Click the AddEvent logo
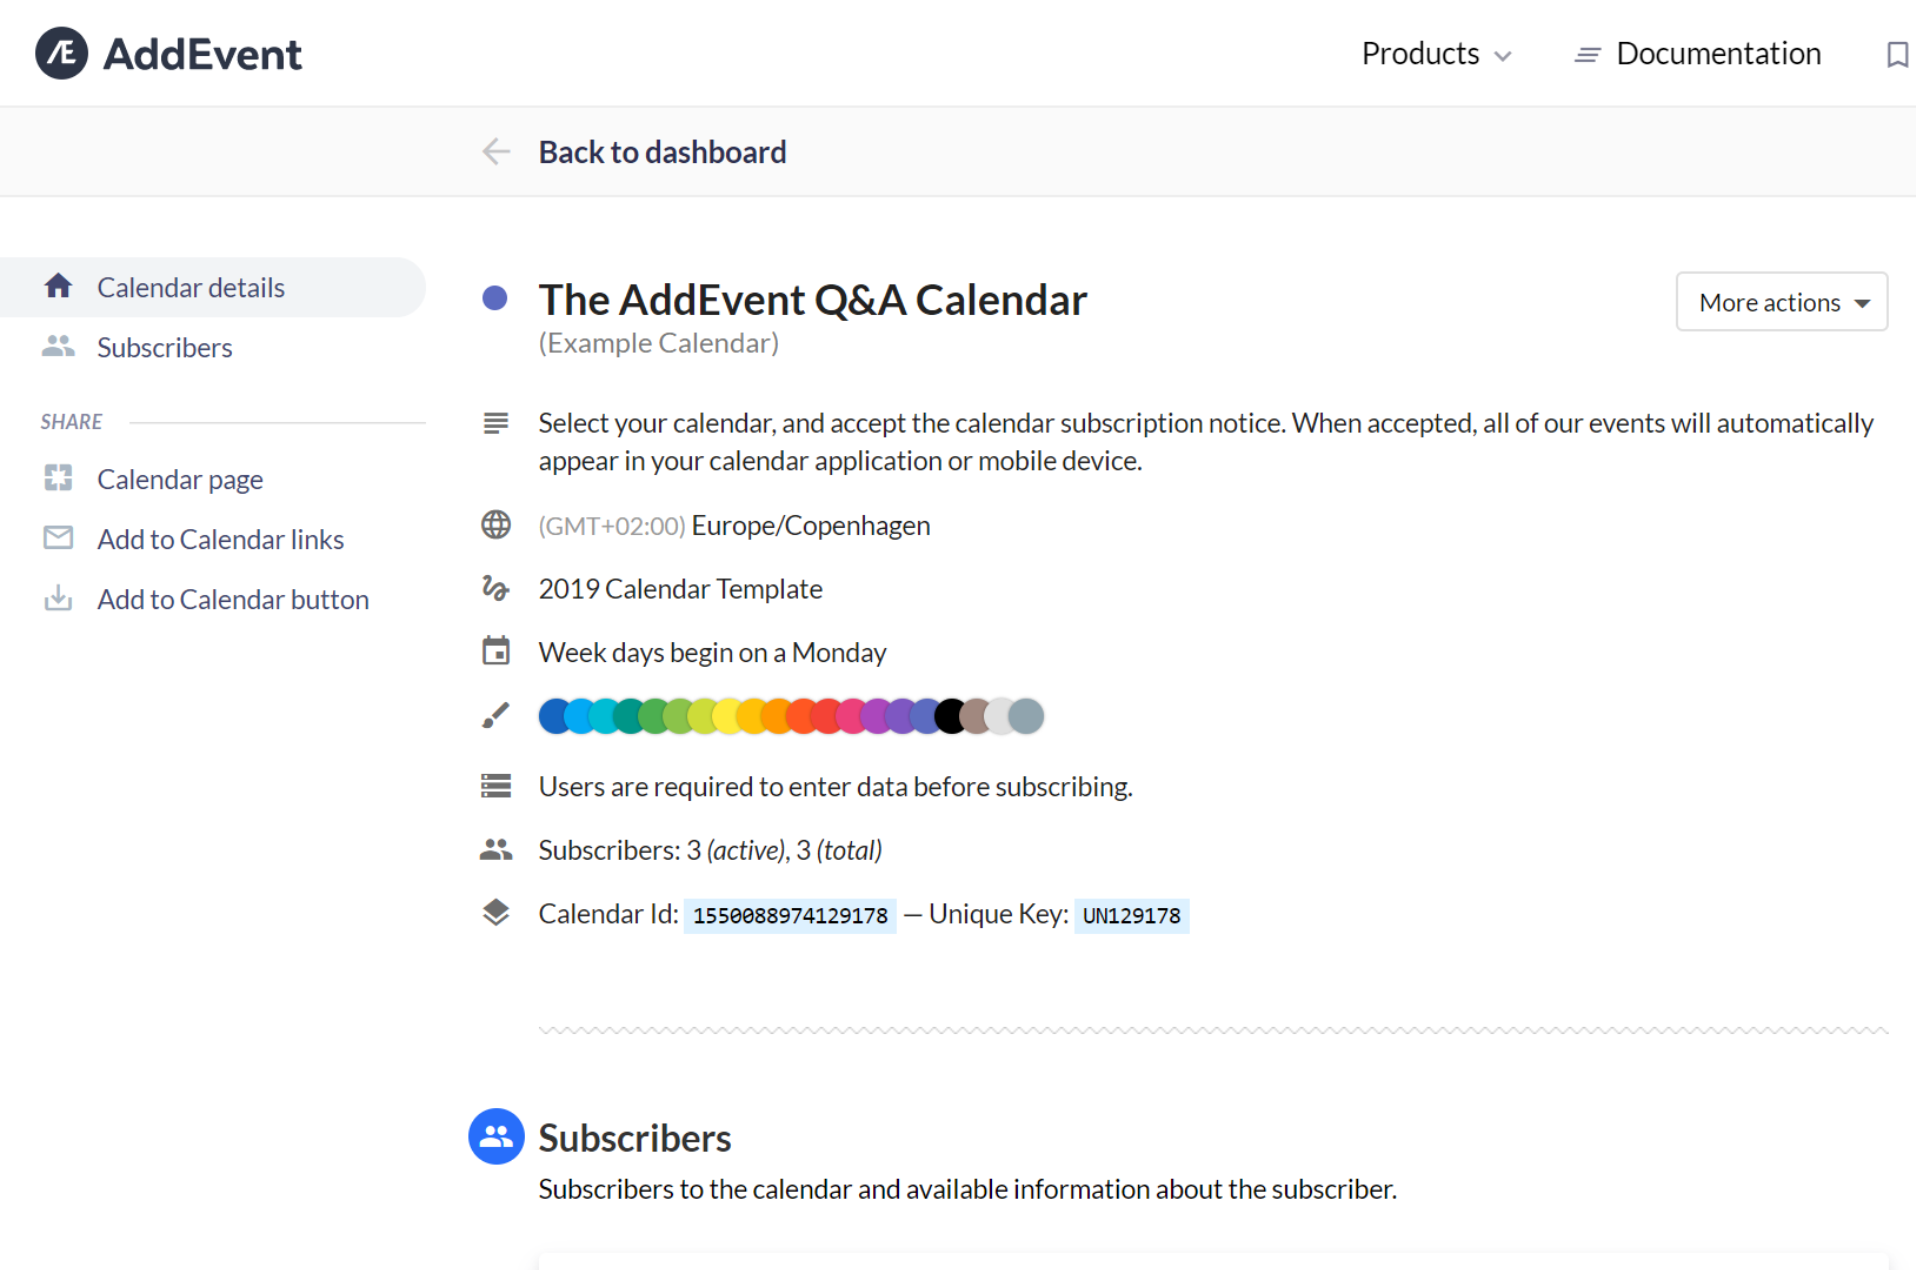The image size is (1916, 1270). (x=168, y=53)
